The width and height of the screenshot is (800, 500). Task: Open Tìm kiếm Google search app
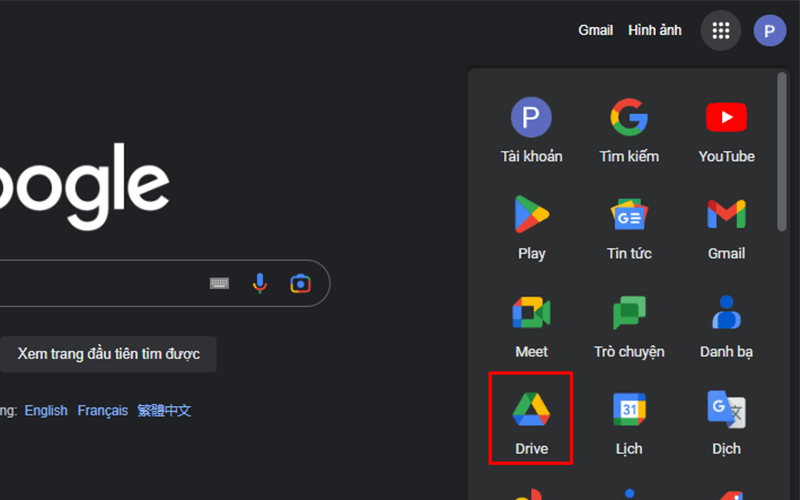[629, 131]
